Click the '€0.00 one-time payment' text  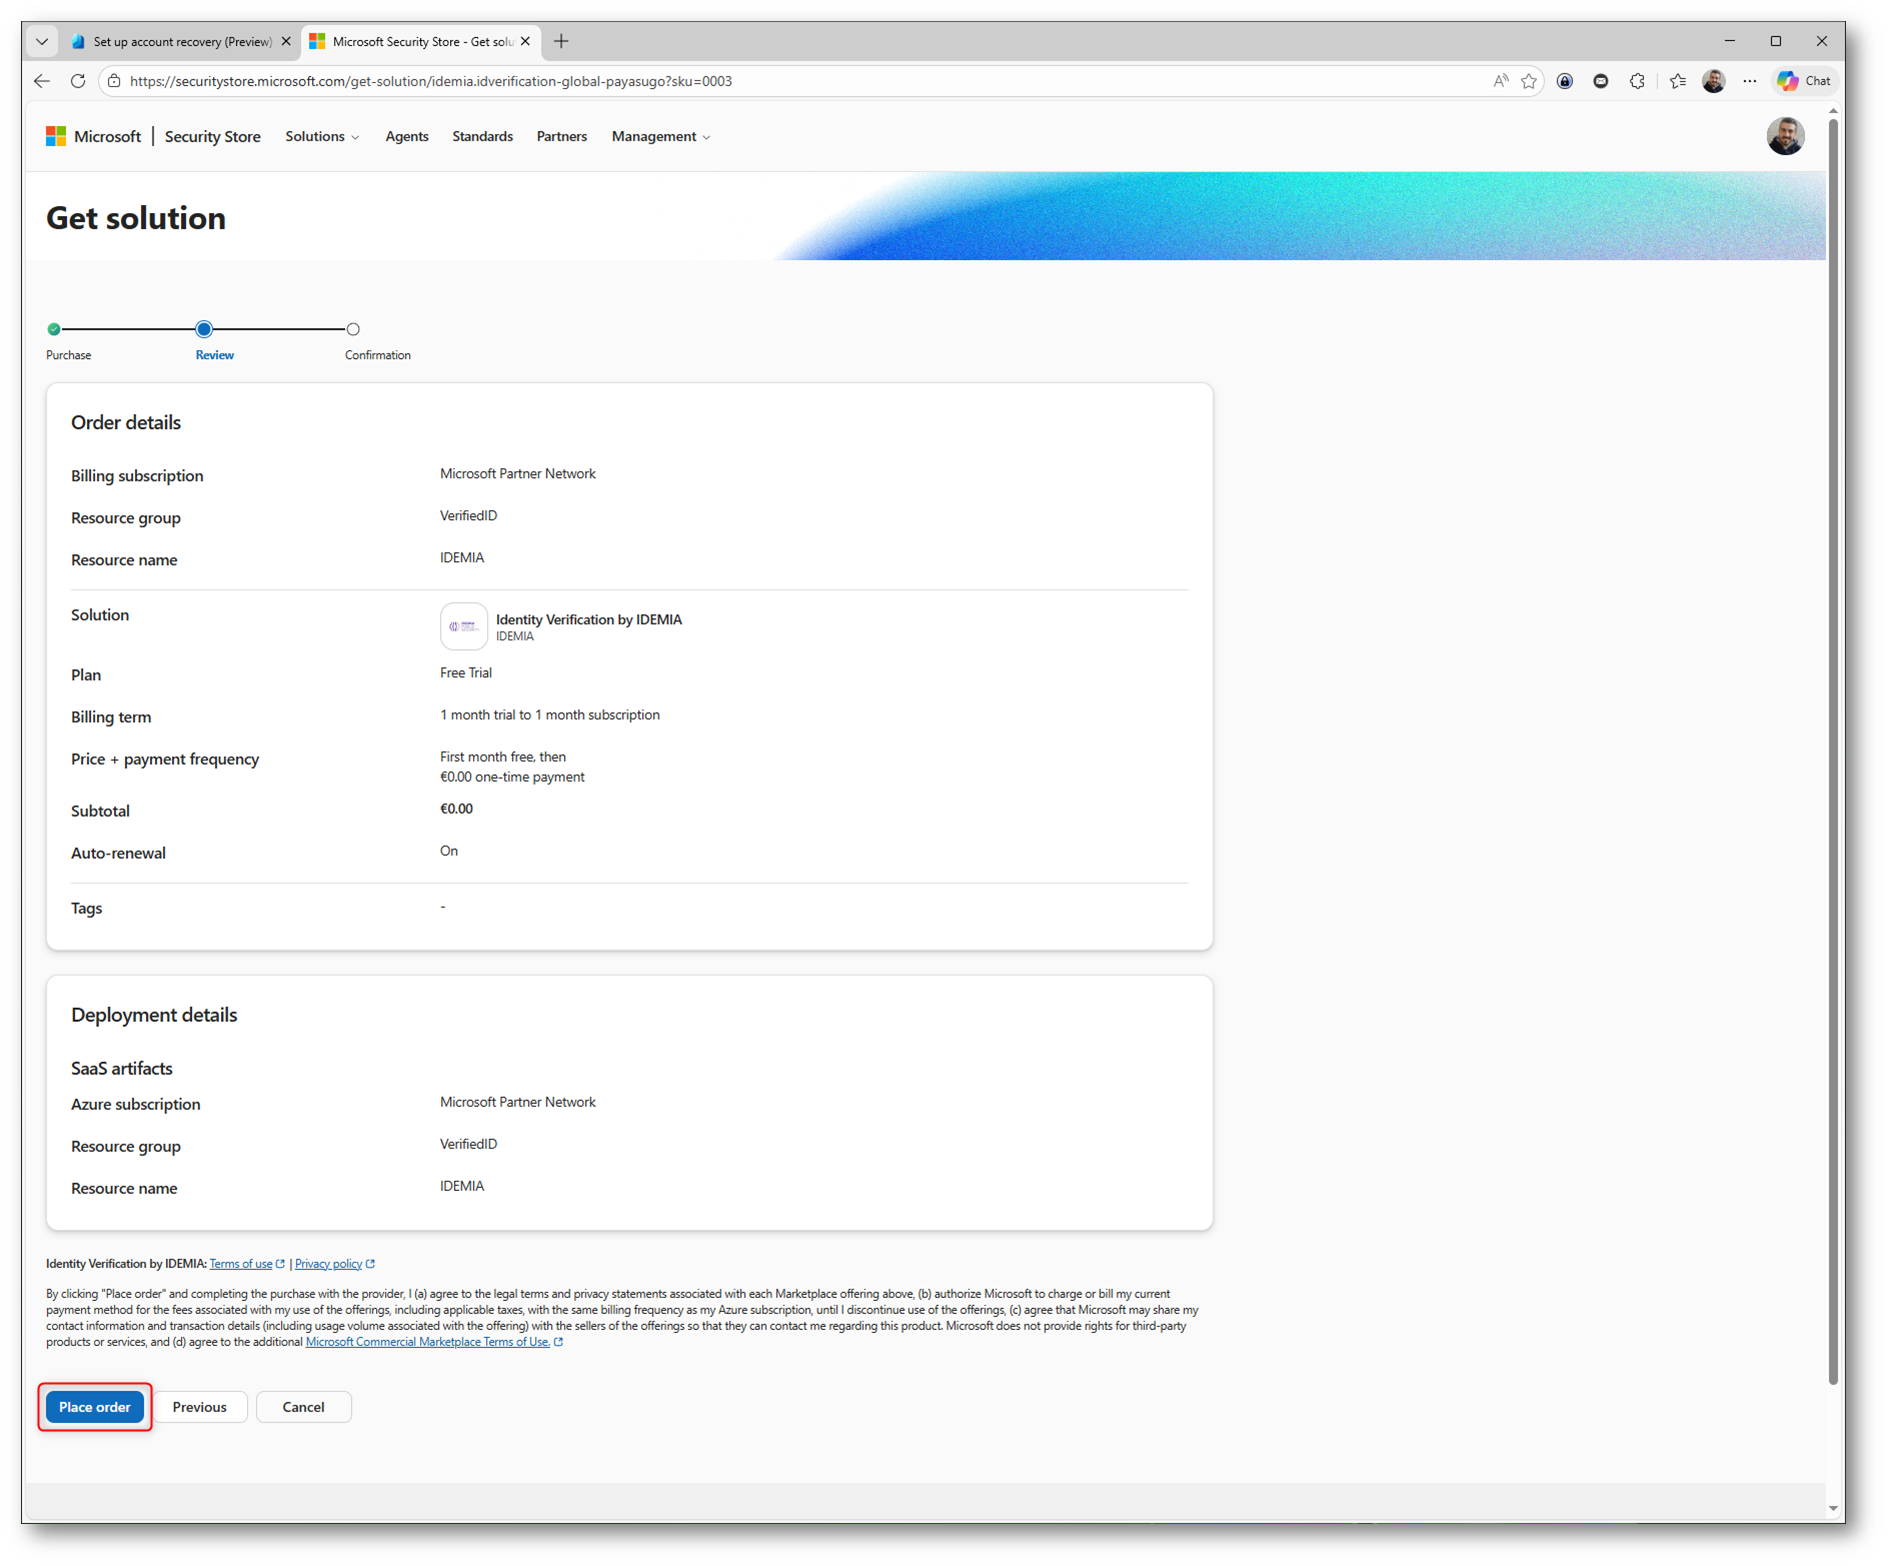point(512,777)
